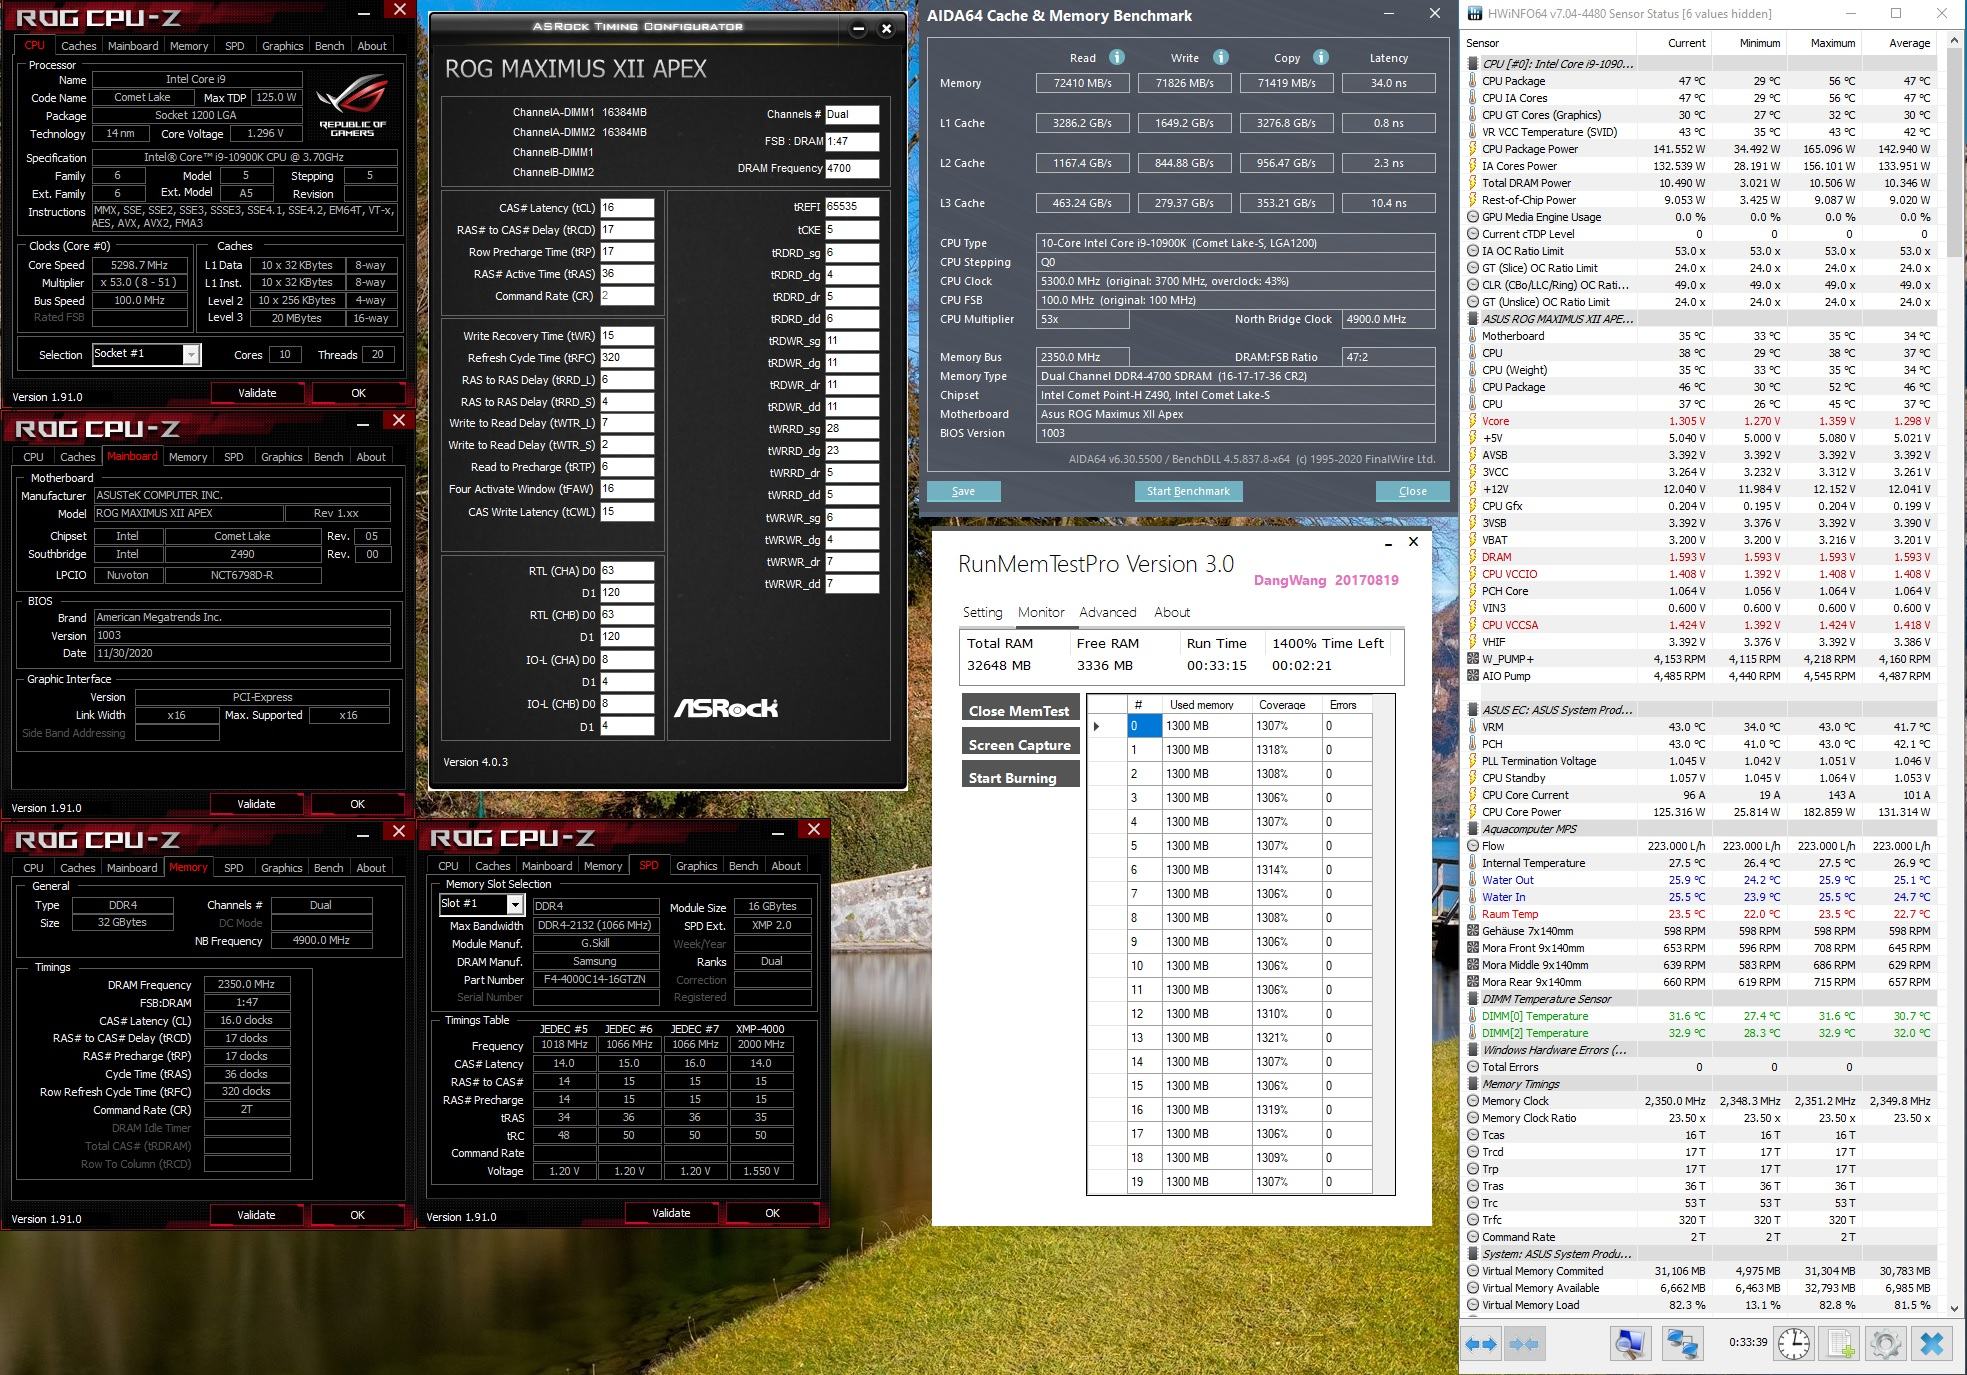Screen dimensions: 1967x1375
Task: Click the tREFI value field
Action: click(851, 207)
